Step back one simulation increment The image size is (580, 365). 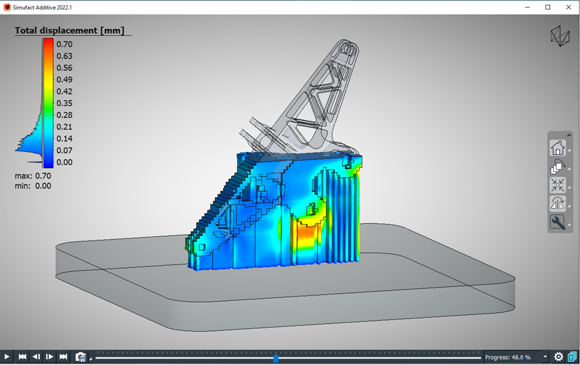(x=36, y=357)
